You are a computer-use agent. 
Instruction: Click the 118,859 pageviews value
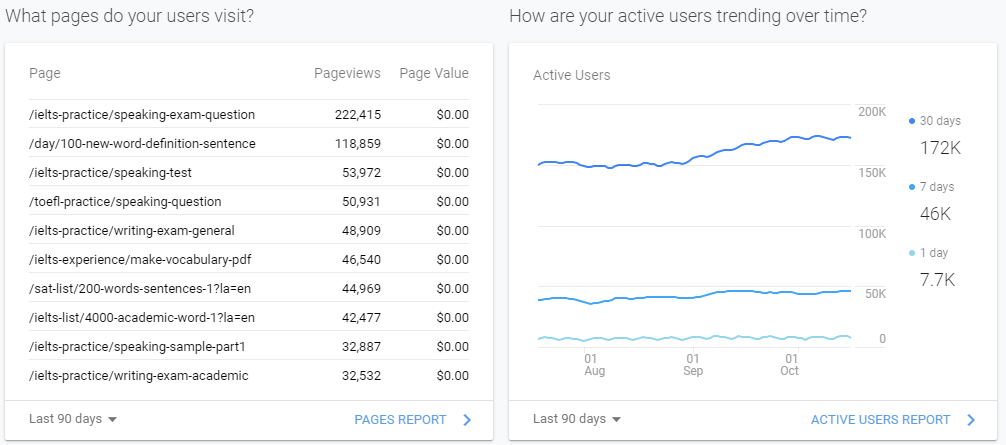(358, 144)
